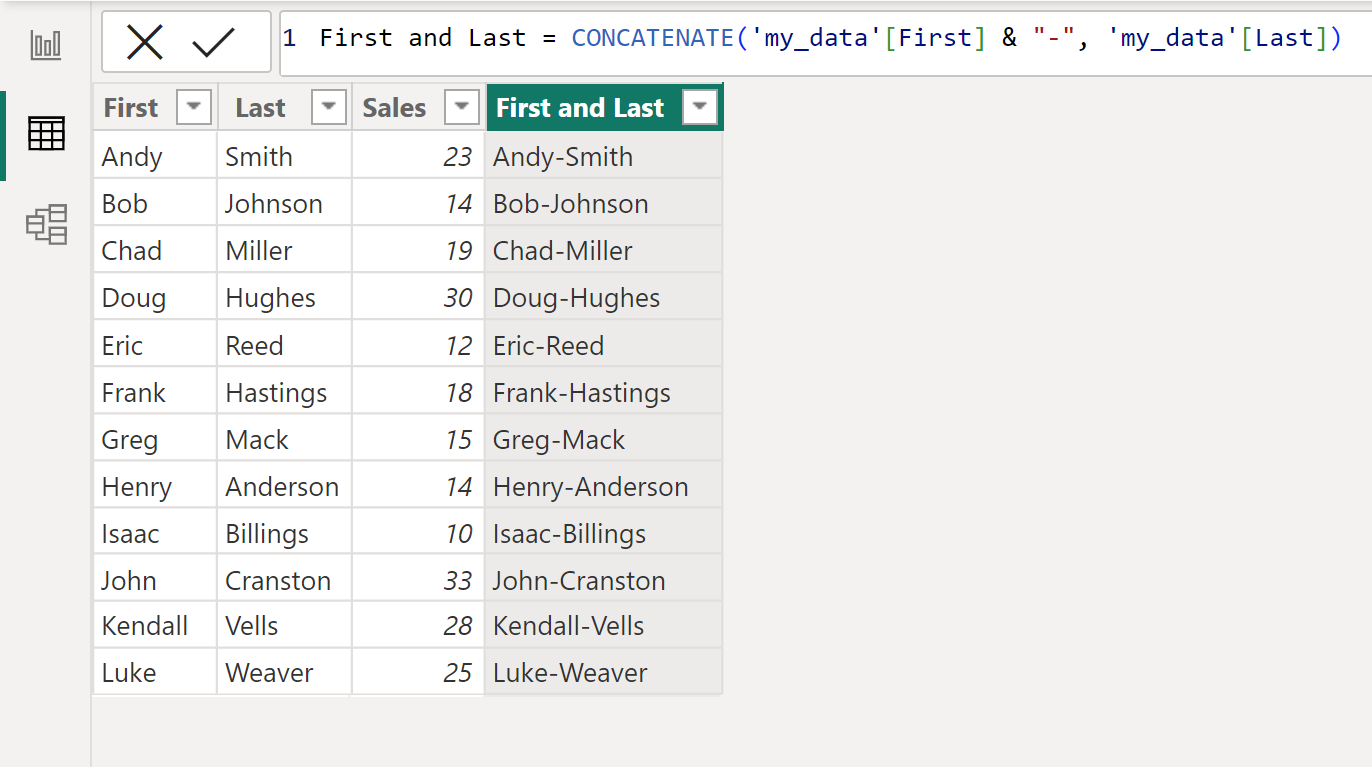Click the cell containing Miller
1372x767 pixels.
(x=284, y=250)
